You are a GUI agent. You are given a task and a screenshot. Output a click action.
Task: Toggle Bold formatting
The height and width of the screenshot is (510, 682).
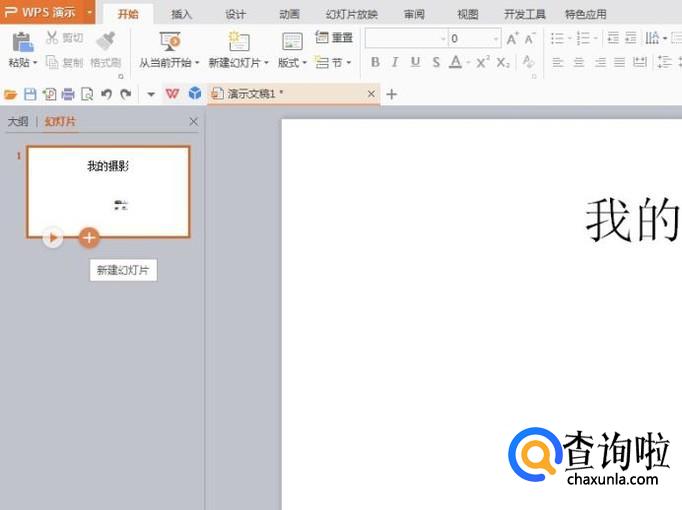375,63
